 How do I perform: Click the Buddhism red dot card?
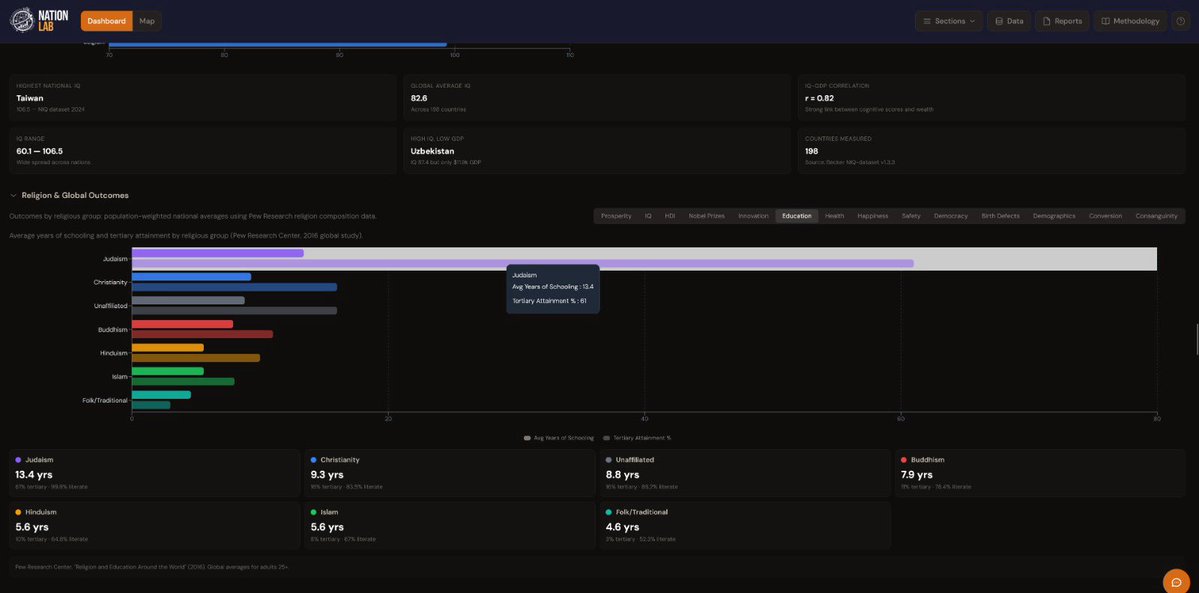1040,473
